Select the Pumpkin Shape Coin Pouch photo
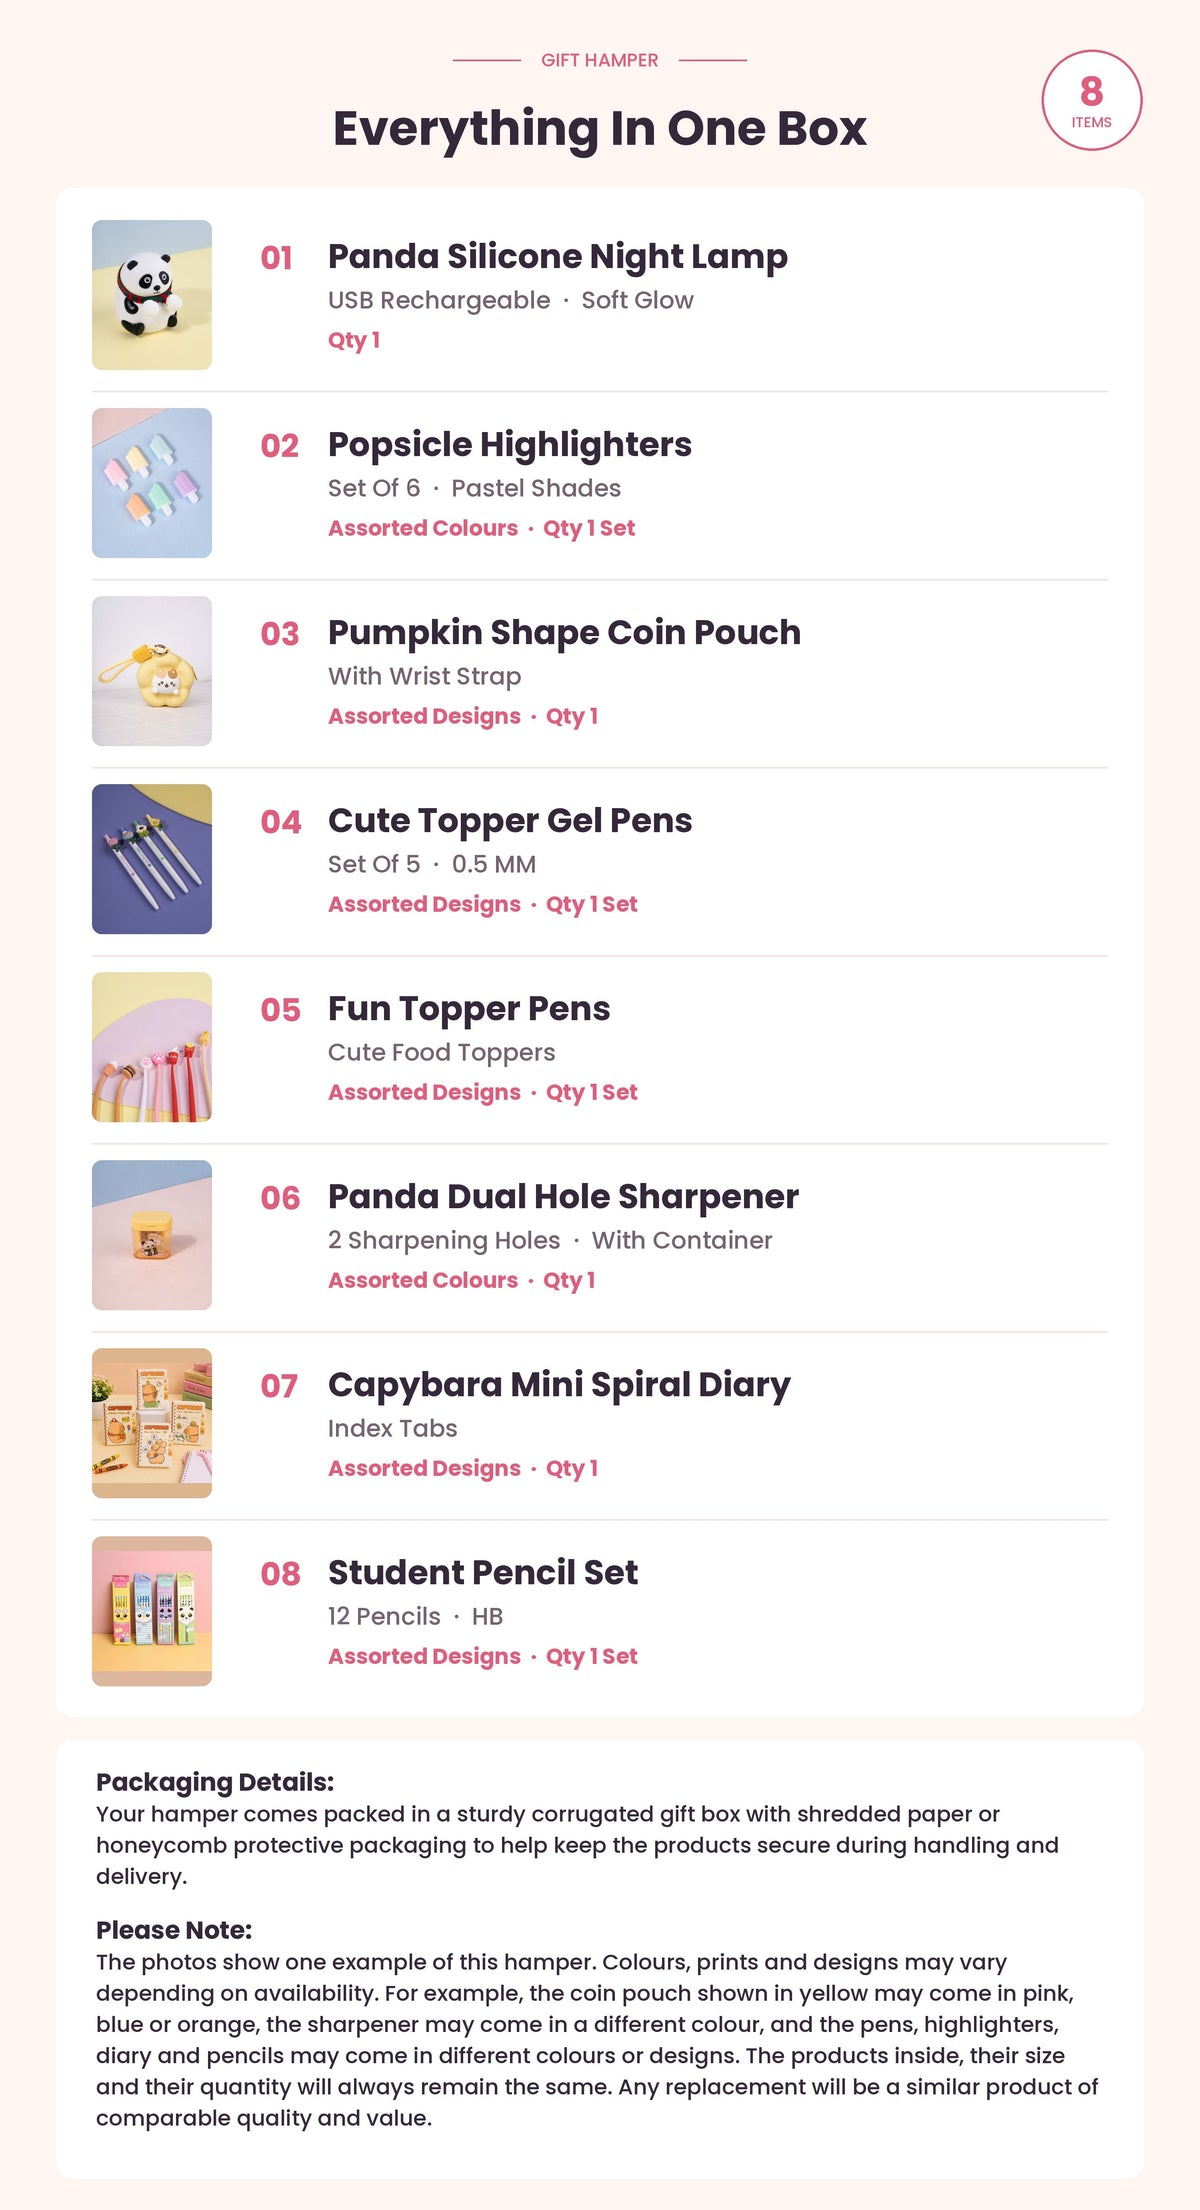 152,671
